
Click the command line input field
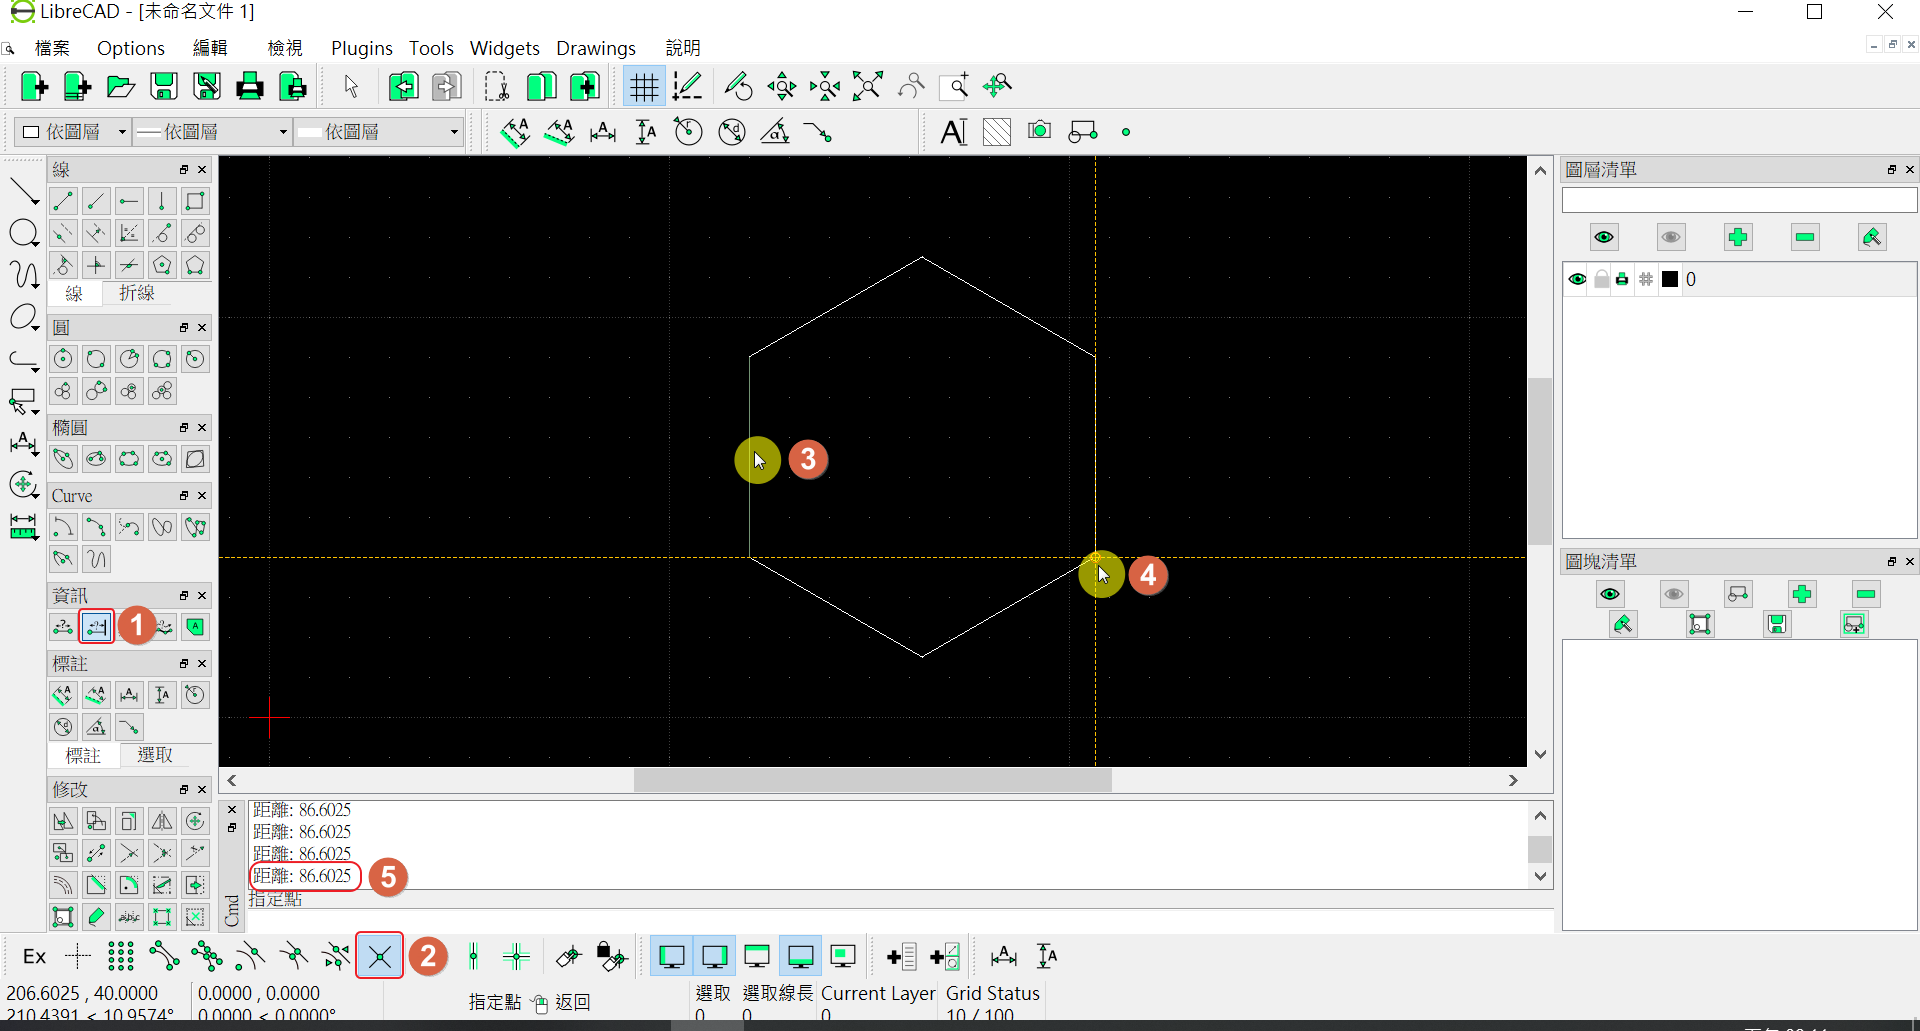tap(900, 920)
